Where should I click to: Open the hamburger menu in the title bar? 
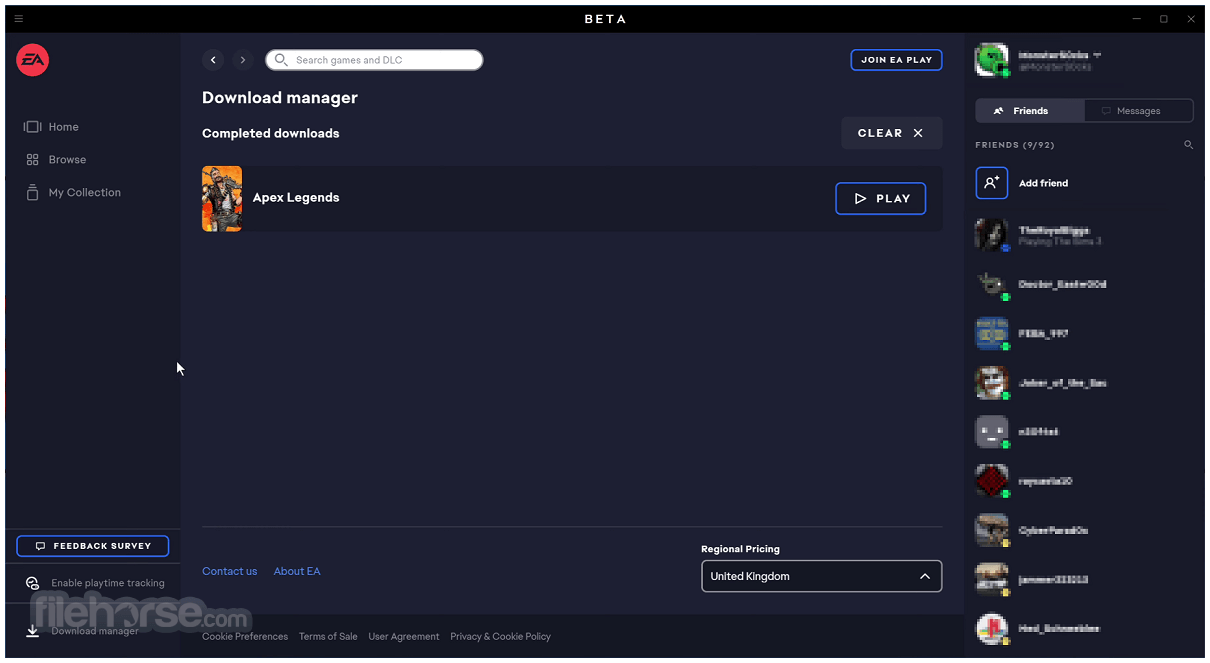(x=19, y=19)
